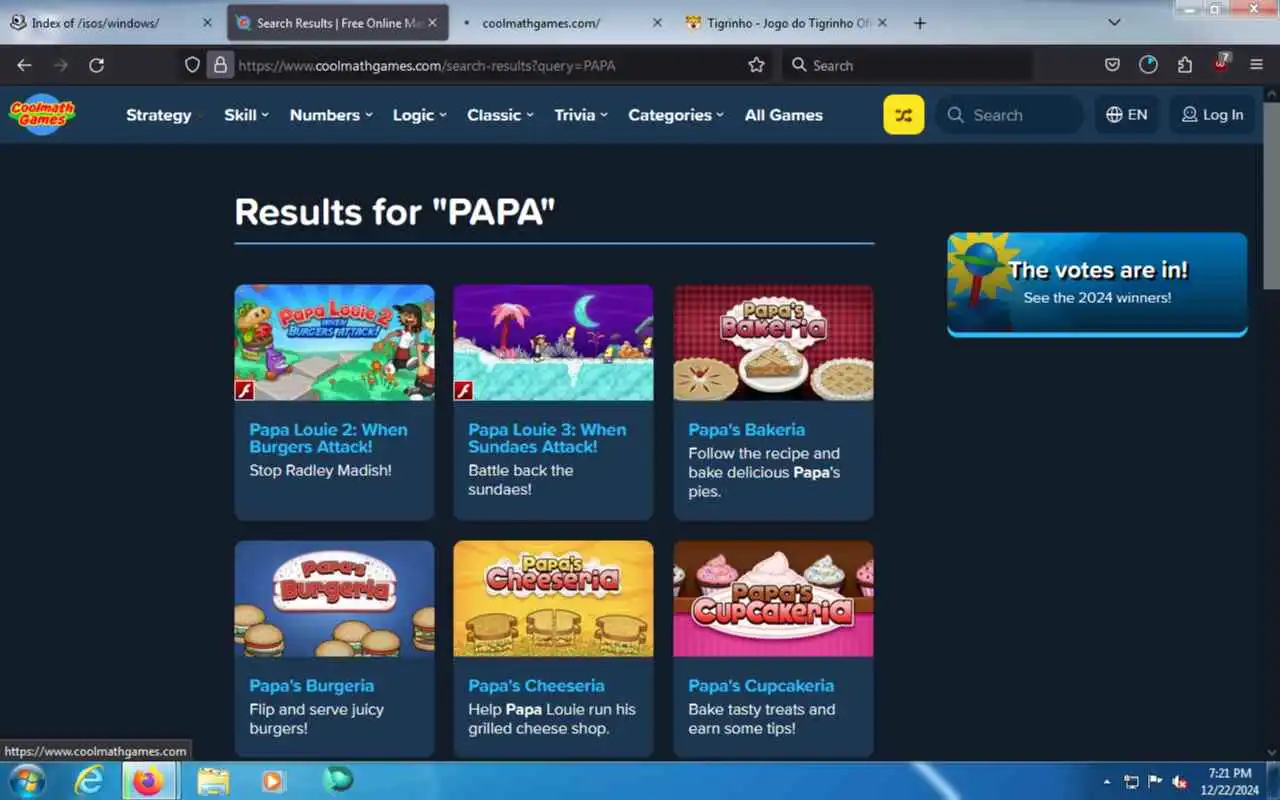Click Papa's Bakeria thumbnail image
Image resolution: width=1280 pixels, height=800 pixels.
[x=773, y=343]
